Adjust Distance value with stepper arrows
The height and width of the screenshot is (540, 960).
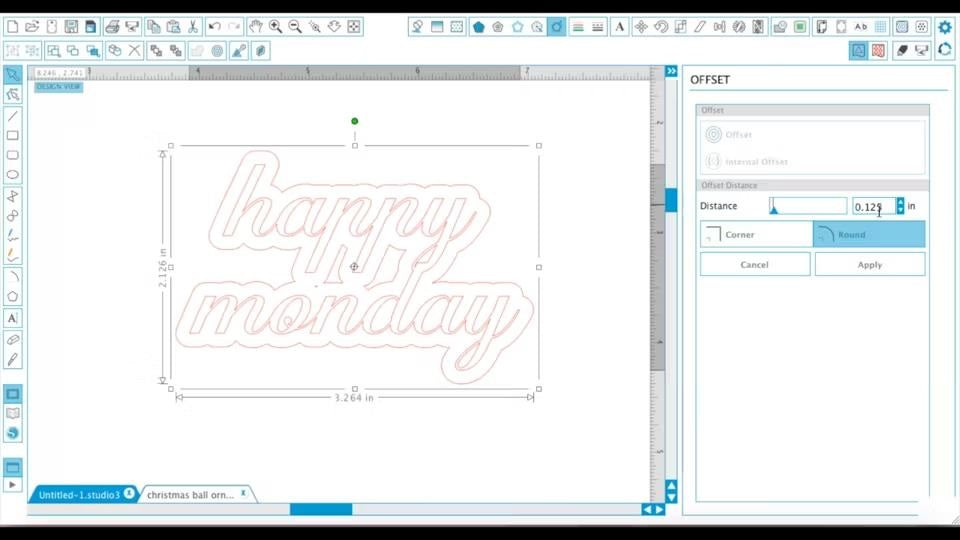click(900, 206)
